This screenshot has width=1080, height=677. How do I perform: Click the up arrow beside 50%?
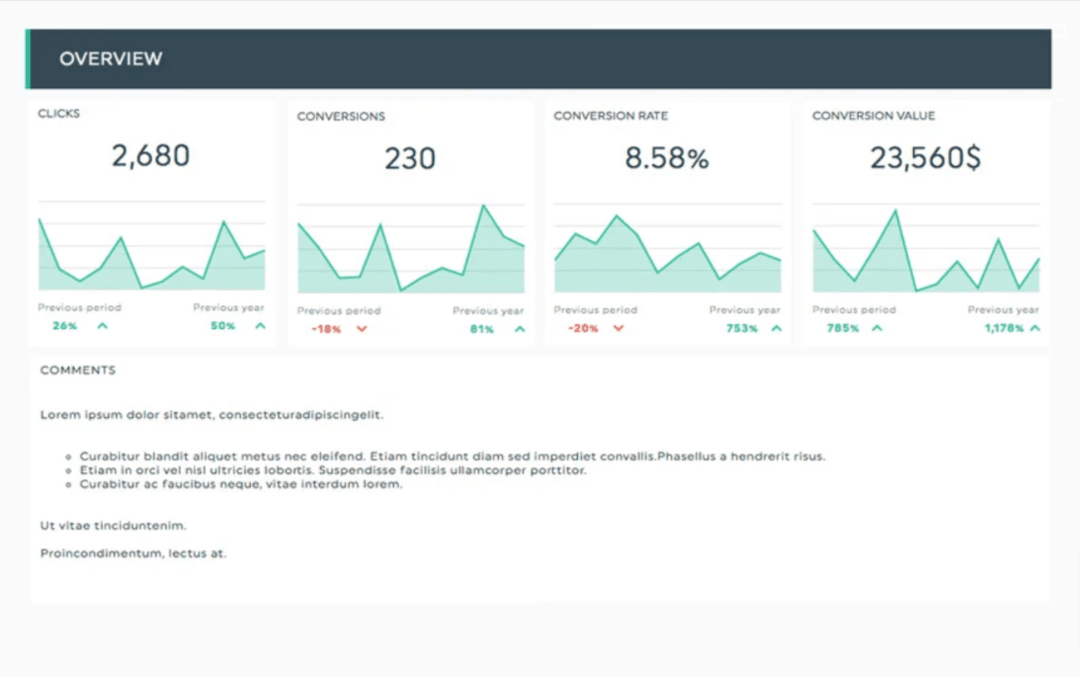pos(260,325)
